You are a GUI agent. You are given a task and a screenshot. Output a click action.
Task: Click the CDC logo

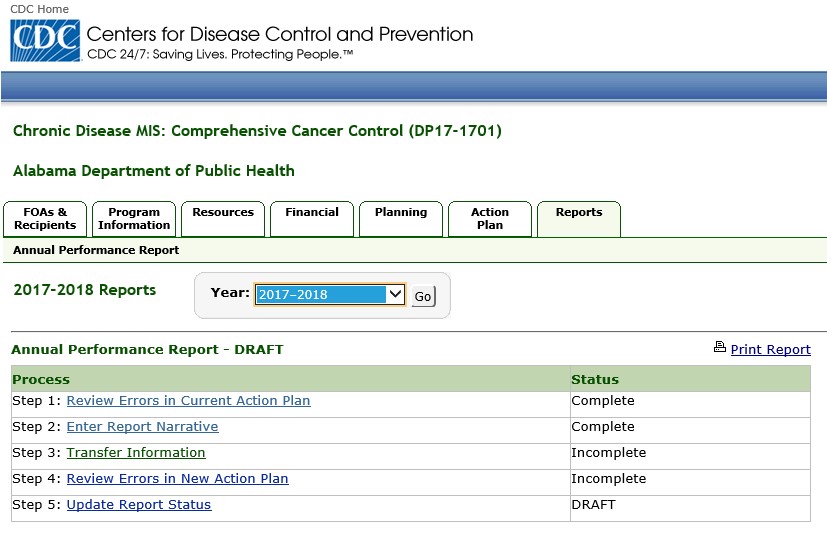[x=44, y=41]
